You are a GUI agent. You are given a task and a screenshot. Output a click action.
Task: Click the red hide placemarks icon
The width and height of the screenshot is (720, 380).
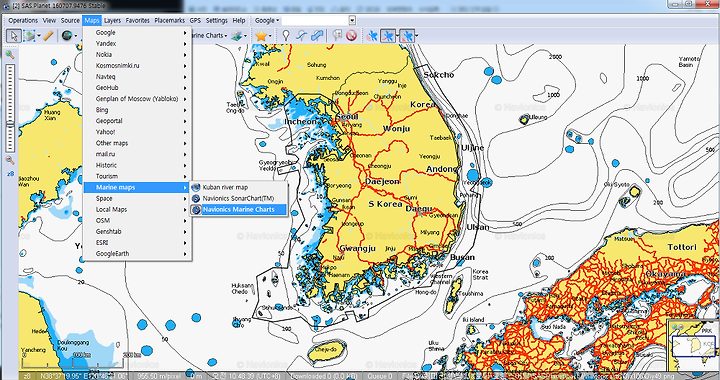[x=352, y=35]
